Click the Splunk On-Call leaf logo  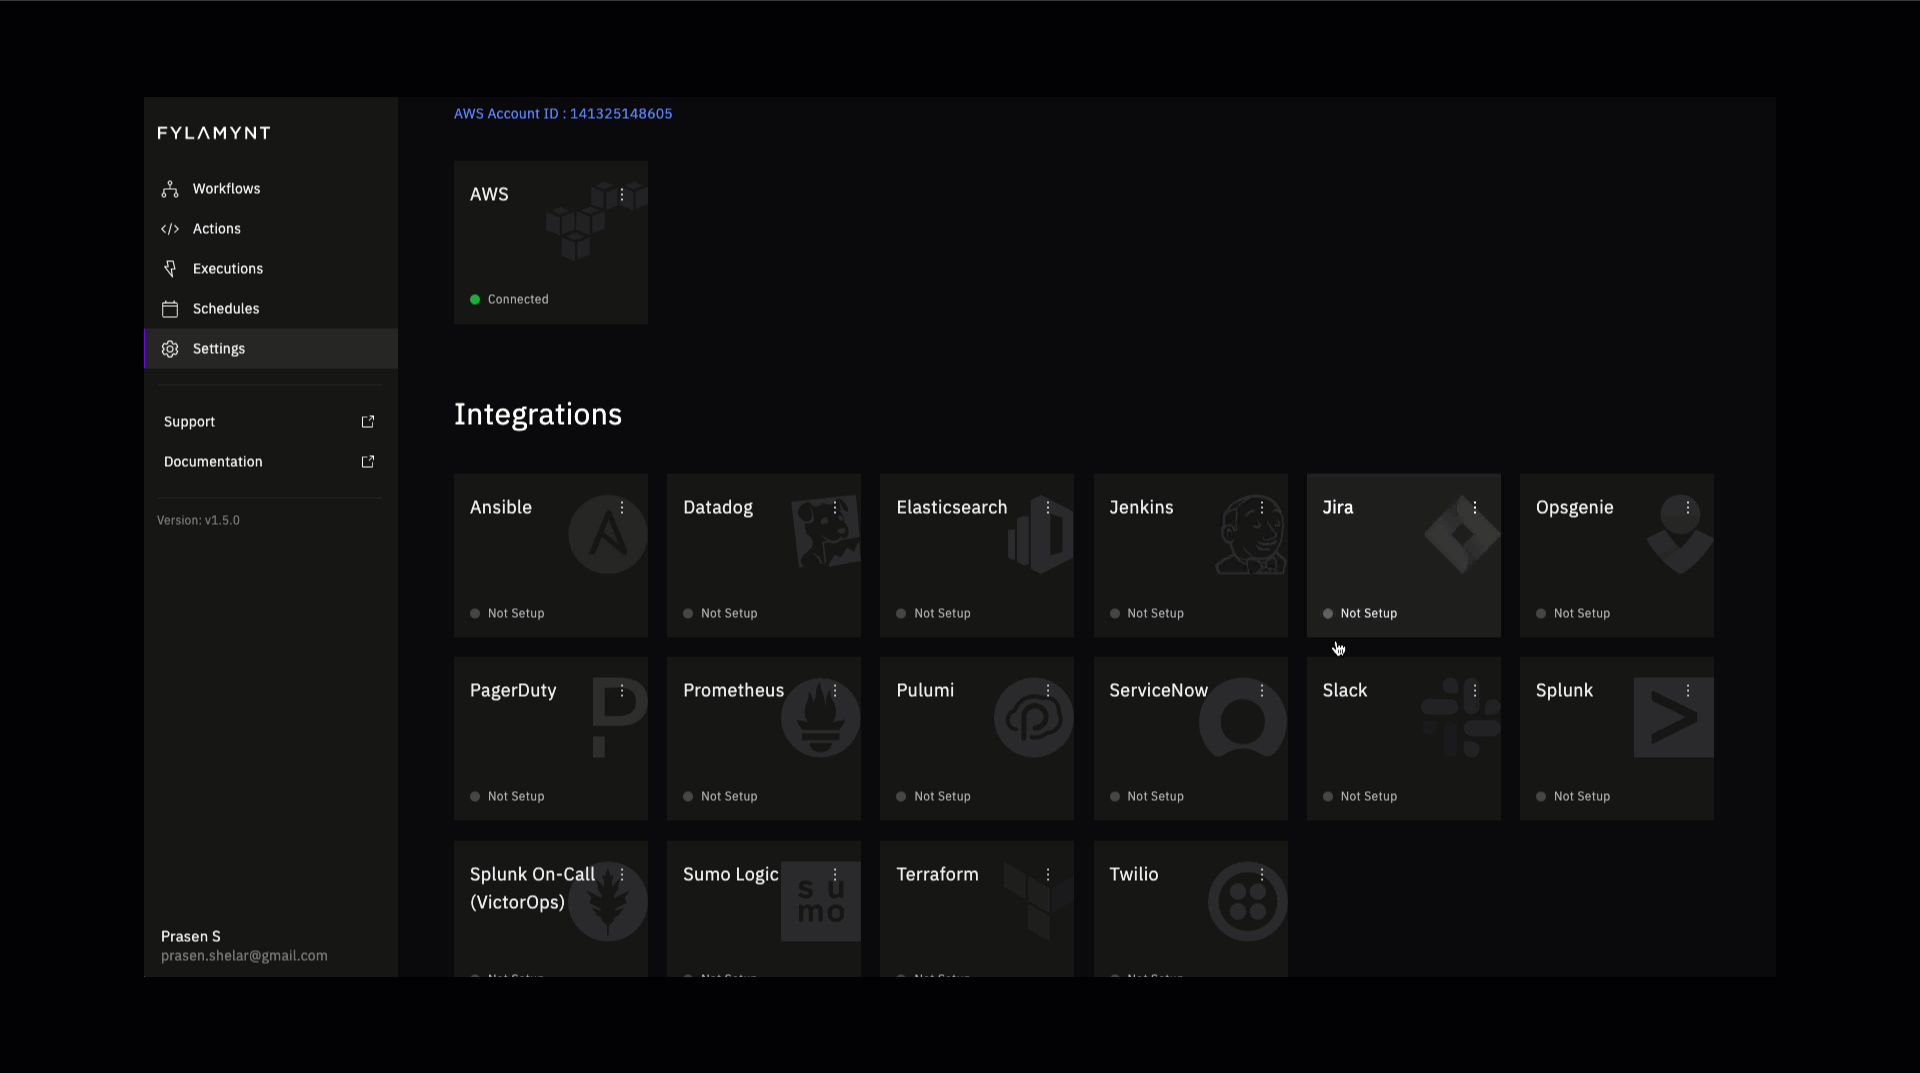608,901
